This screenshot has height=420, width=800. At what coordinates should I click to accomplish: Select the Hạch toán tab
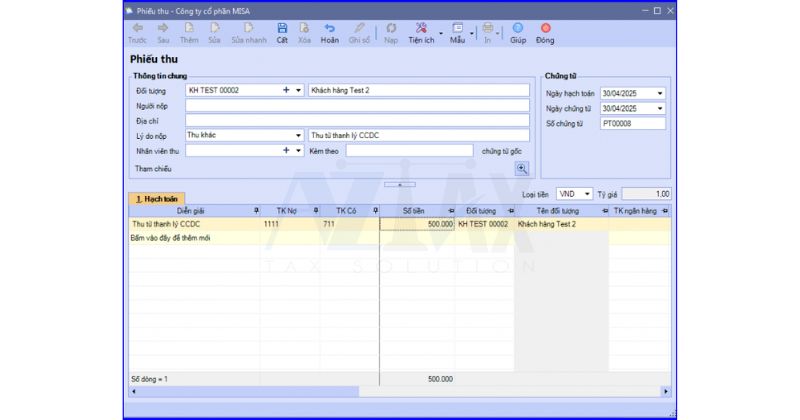(154, 199)
